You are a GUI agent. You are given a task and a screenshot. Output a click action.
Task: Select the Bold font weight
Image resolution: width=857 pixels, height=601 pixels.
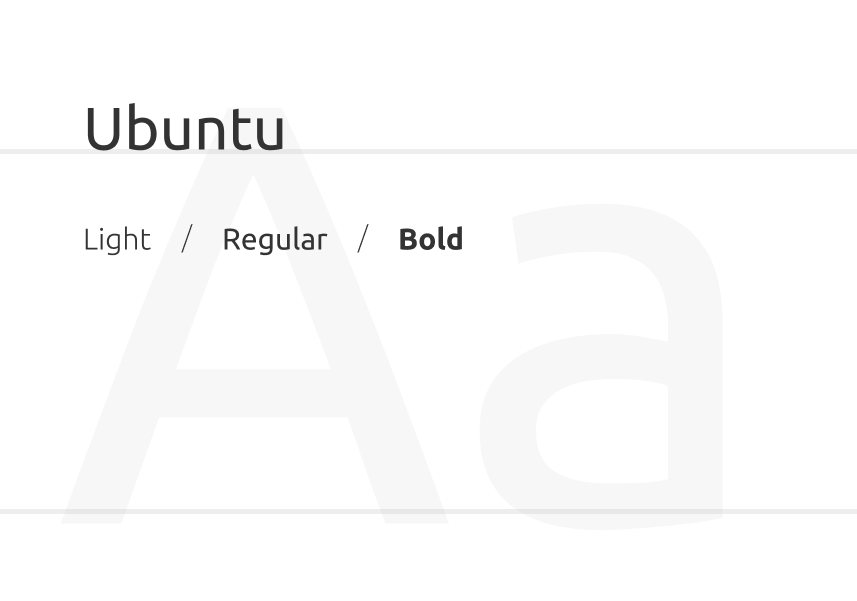pos(431,239)
